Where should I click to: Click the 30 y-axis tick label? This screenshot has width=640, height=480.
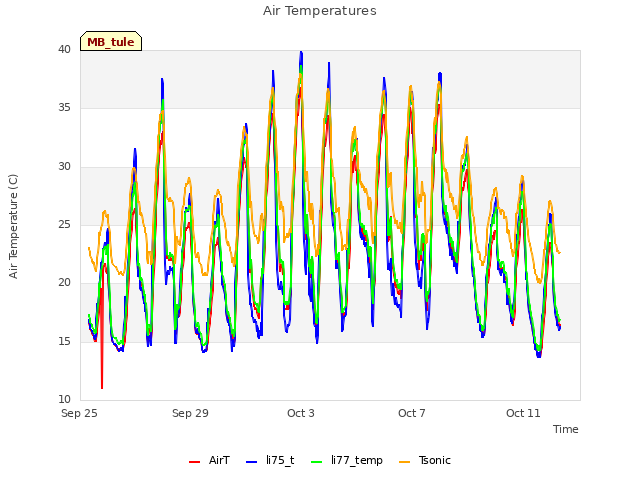coord(64,167)
